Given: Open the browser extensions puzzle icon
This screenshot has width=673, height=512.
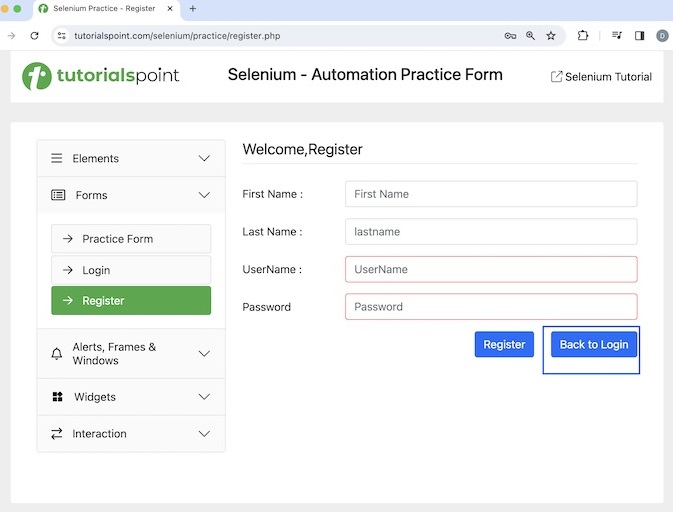Looking at the screenshot, I should coord(583,35).
